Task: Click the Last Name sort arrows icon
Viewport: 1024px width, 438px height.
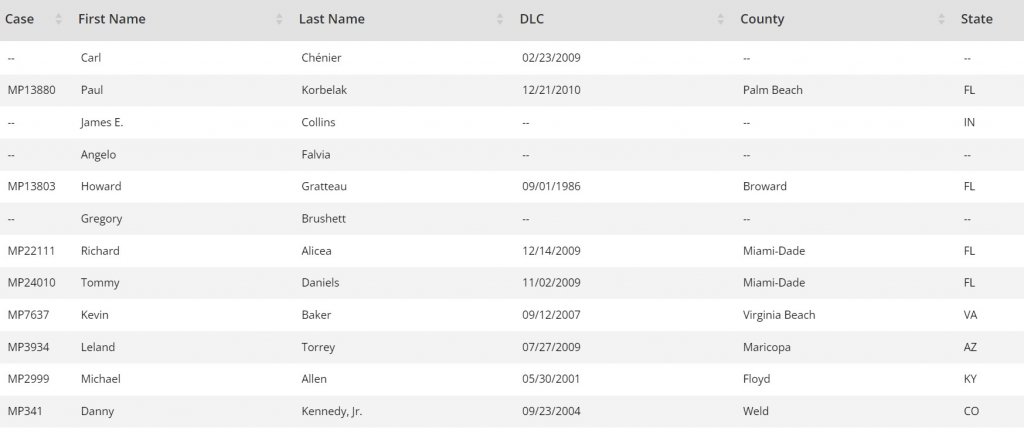Action: point(500,19)
